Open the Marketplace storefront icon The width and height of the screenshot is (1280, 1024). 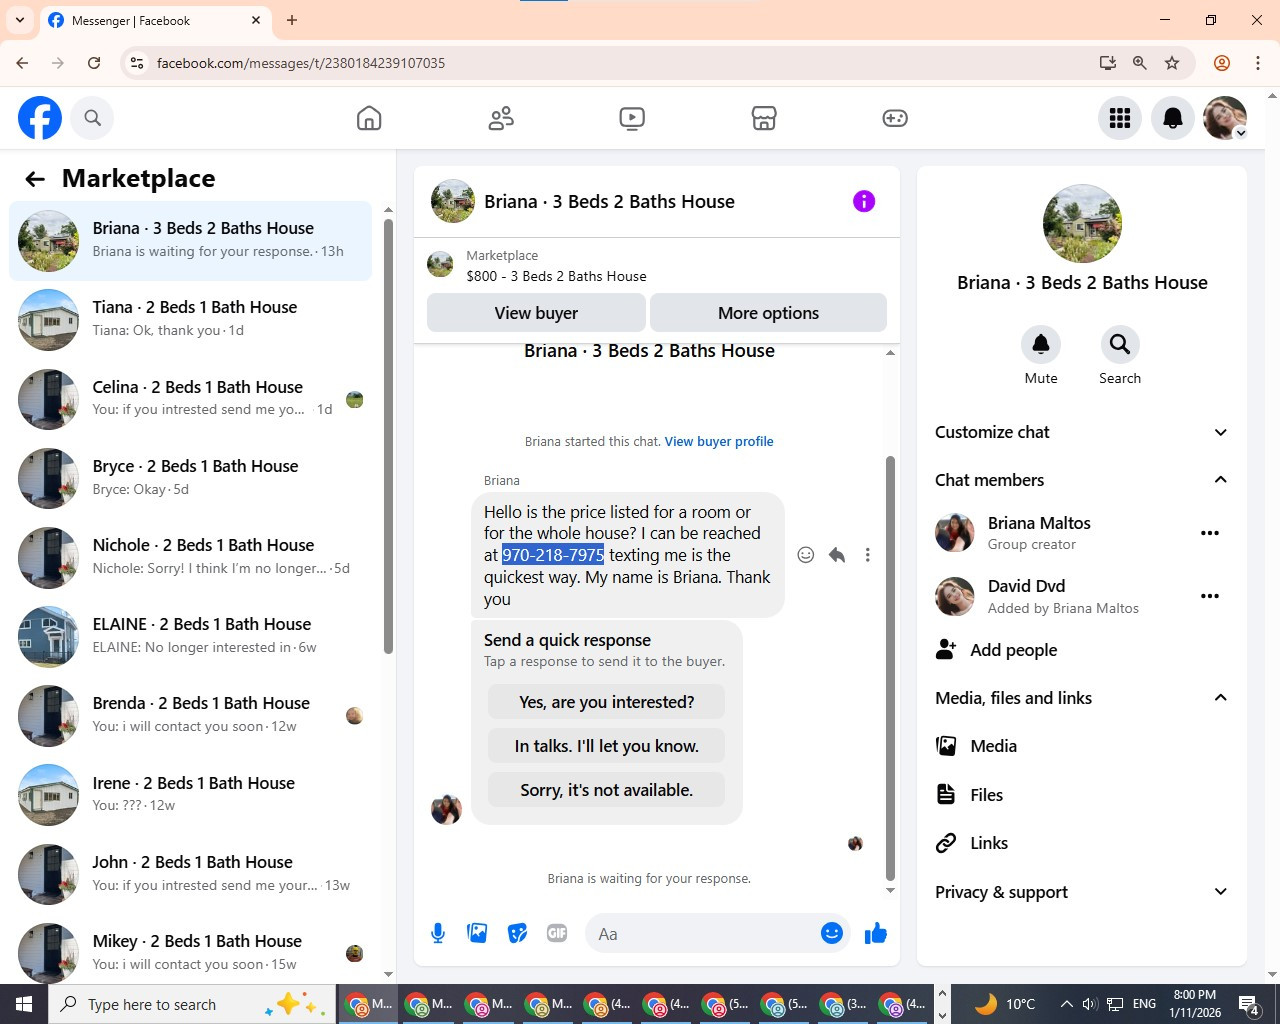764,118
